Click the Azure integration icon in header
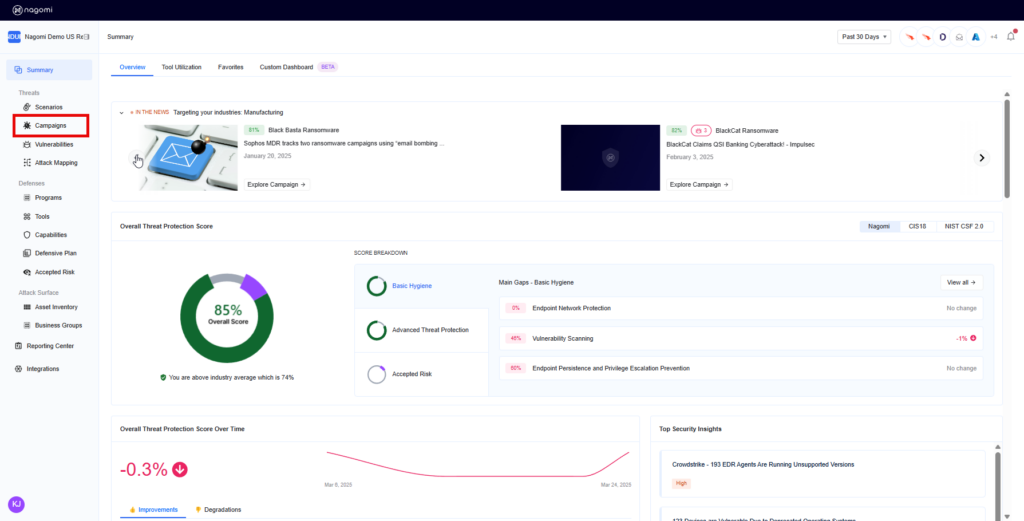Image resolution: width=1024 pixels, height=521 pixels. click(x=976, y=37)
